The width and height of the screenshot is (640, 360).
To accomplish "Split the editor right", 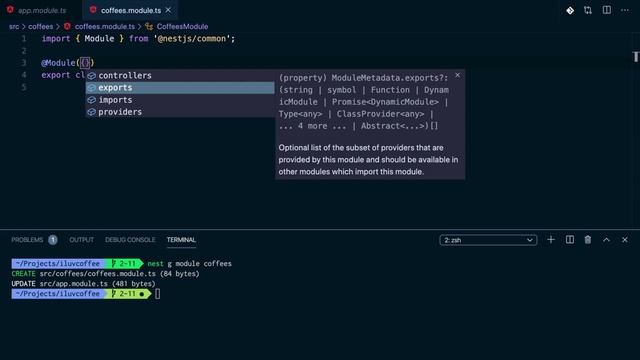I will (607, 10).
